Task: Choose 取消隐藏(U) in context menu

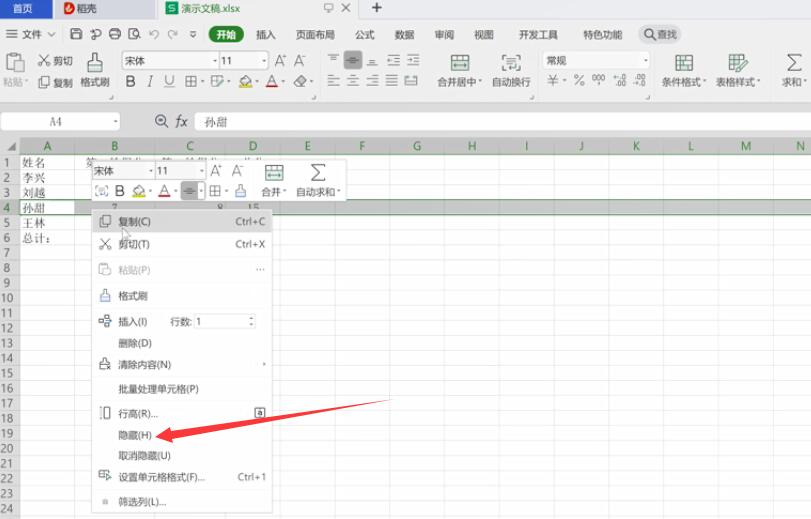Action: 182,455
